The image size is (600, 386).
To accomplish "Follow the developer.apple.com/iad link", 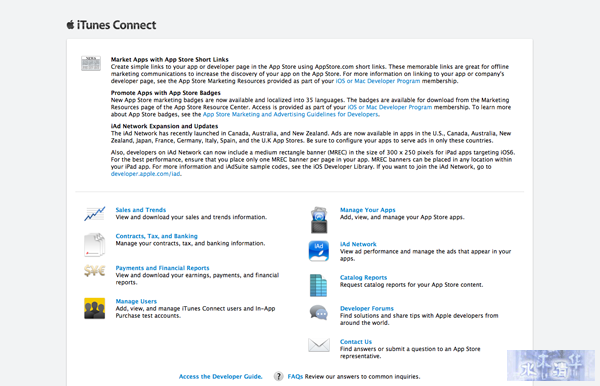I will coord(145,174).
